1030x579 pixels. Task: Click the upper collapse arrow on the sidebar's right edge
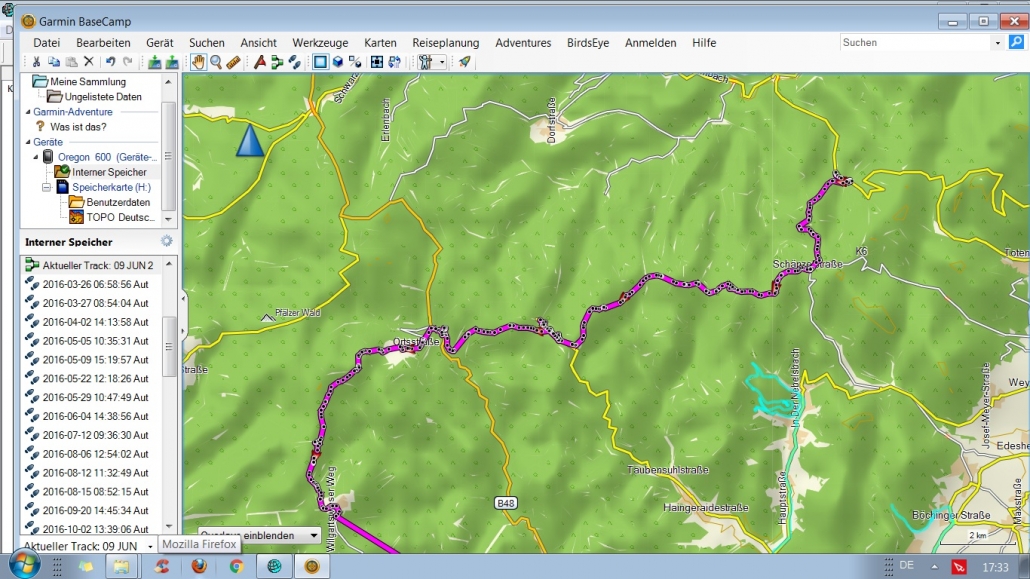tap(183, 298)
